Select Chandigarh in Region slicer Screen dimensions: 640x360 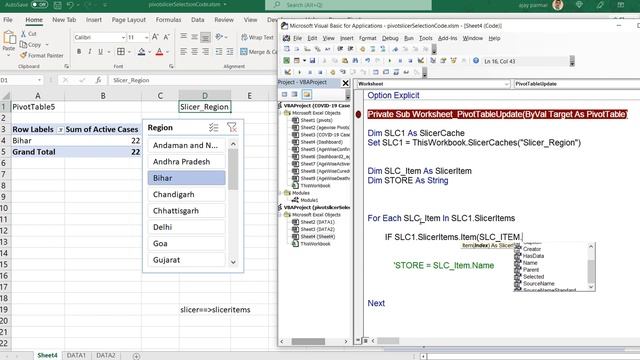click(186, 194)
